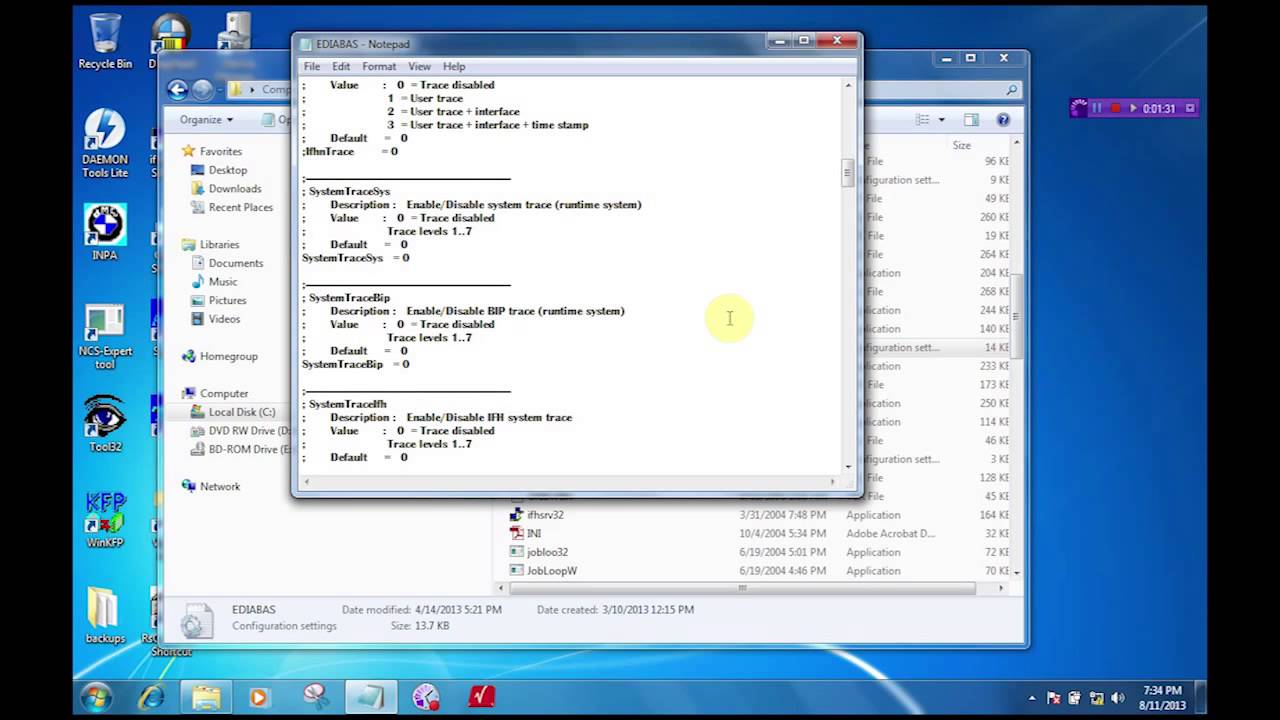Open the Music library
Image resolution: width=1280 pixels, height=720 pixels.
click(222, 282)
